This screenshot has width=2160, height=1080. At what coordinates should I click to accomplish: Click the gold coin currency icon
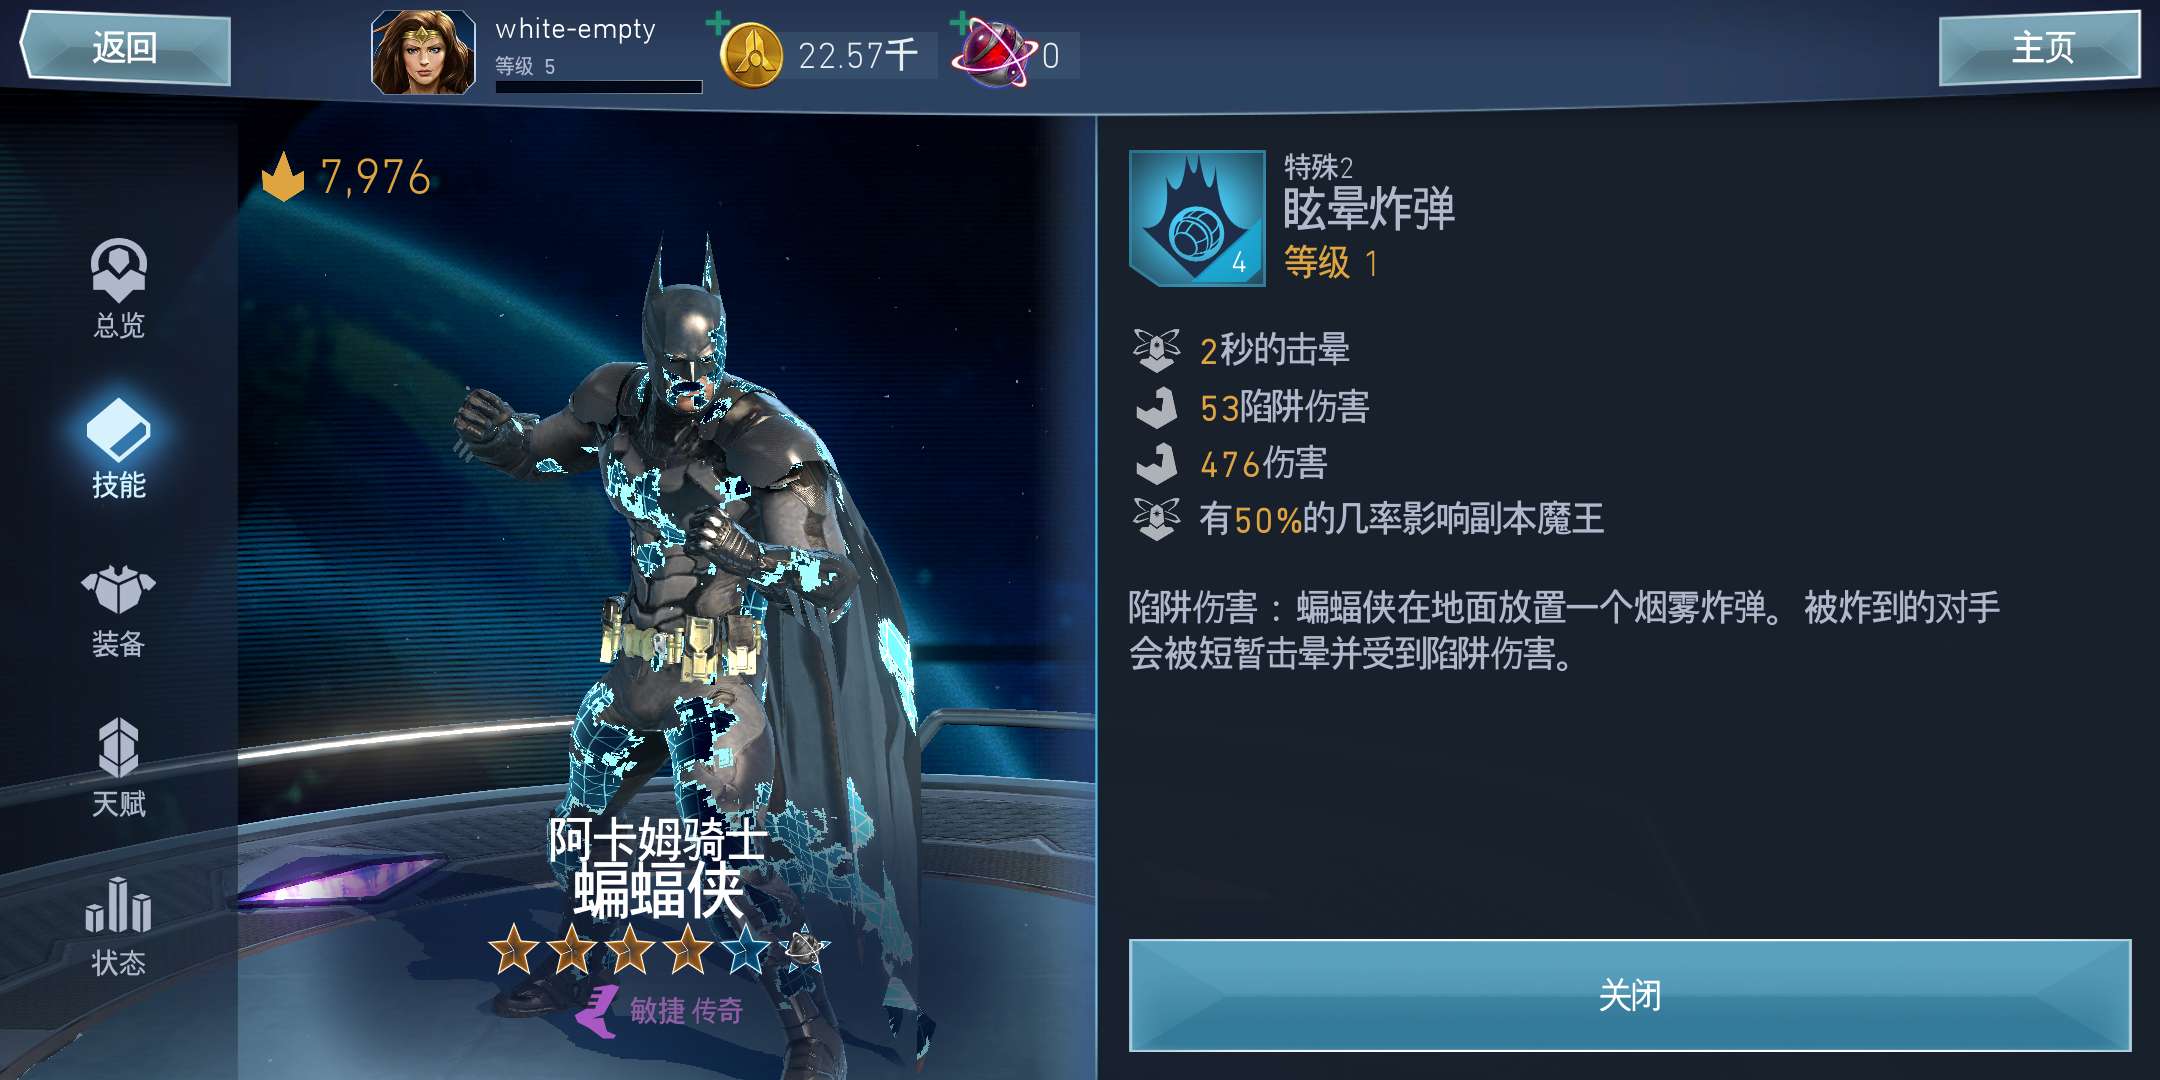point(751,56)
